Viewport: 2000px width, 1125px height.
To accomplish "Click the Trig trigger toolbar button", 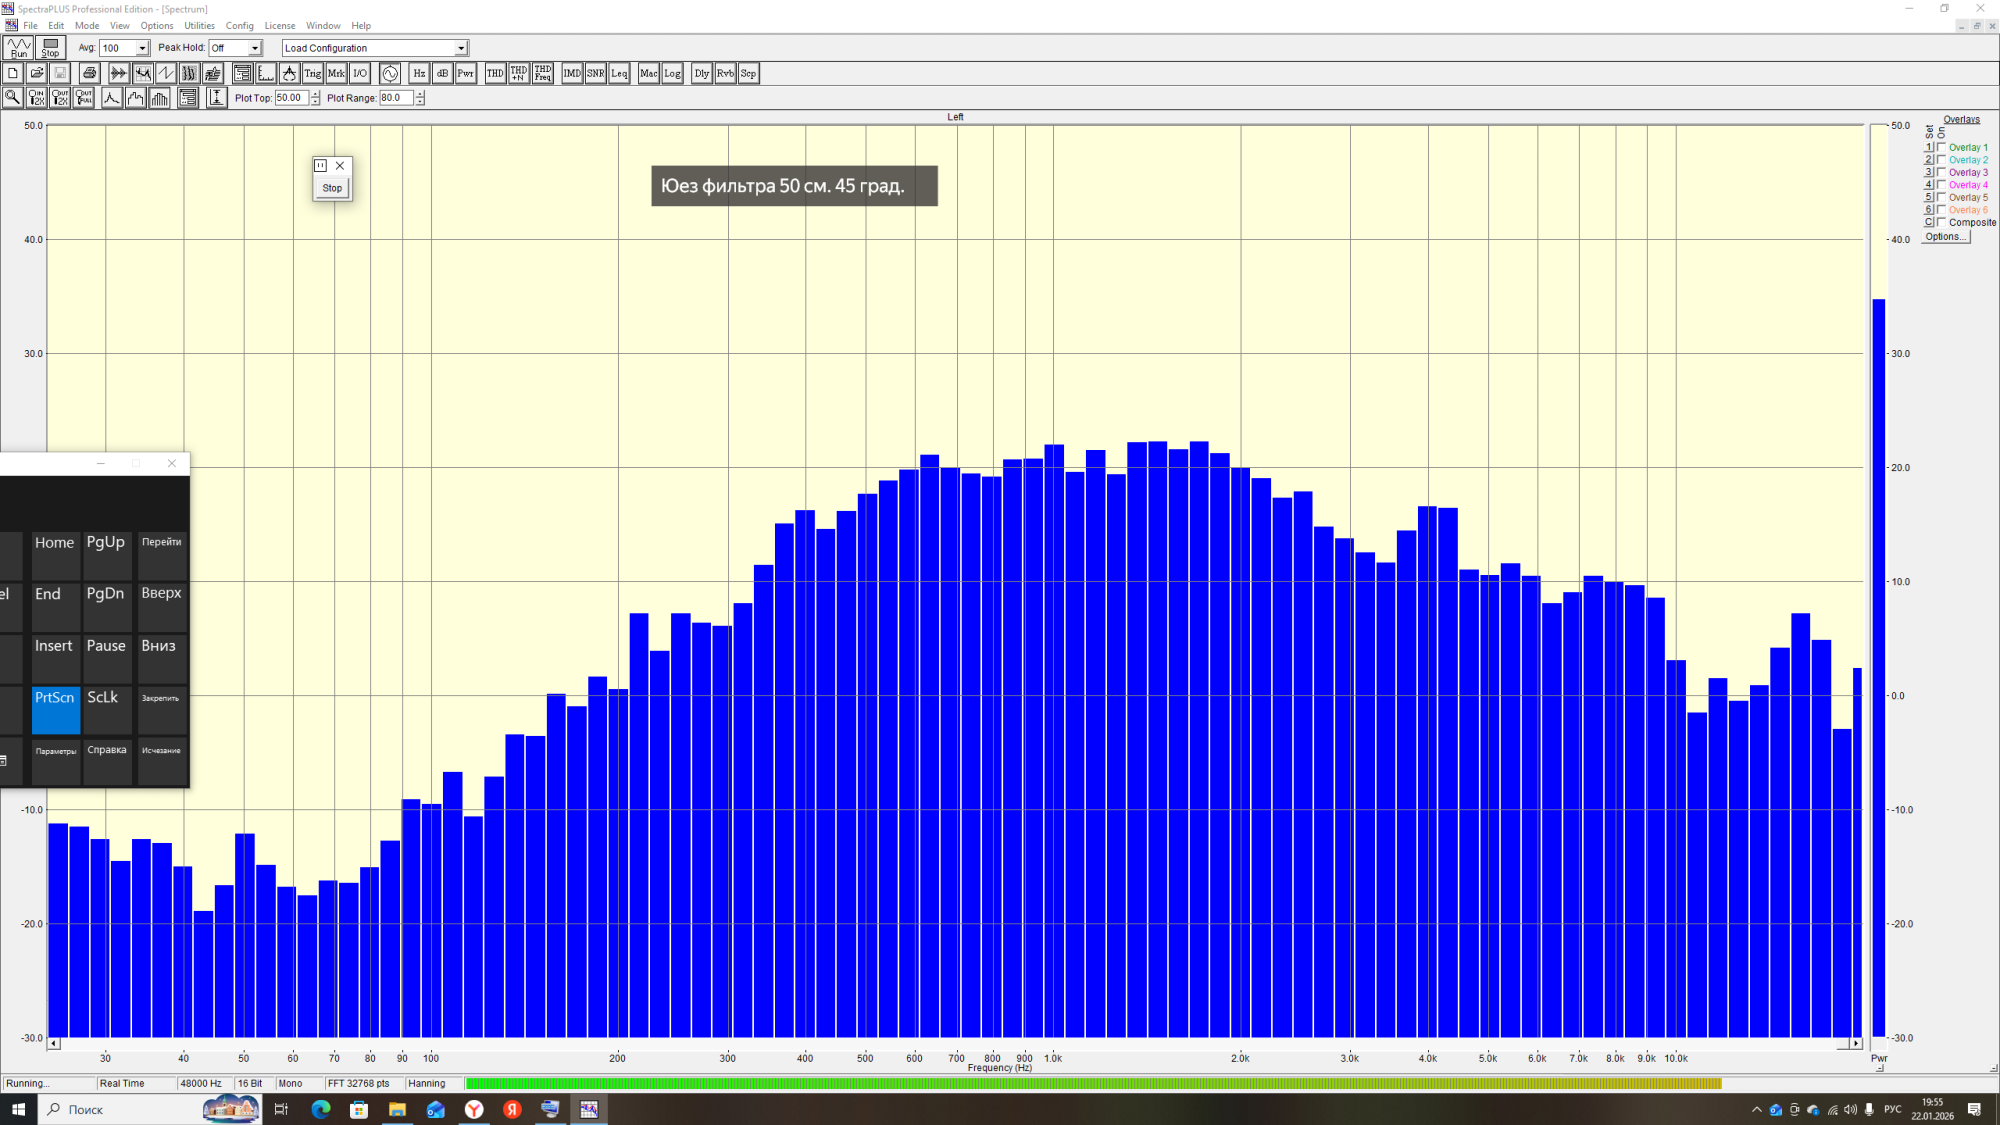I will [312, 73].
